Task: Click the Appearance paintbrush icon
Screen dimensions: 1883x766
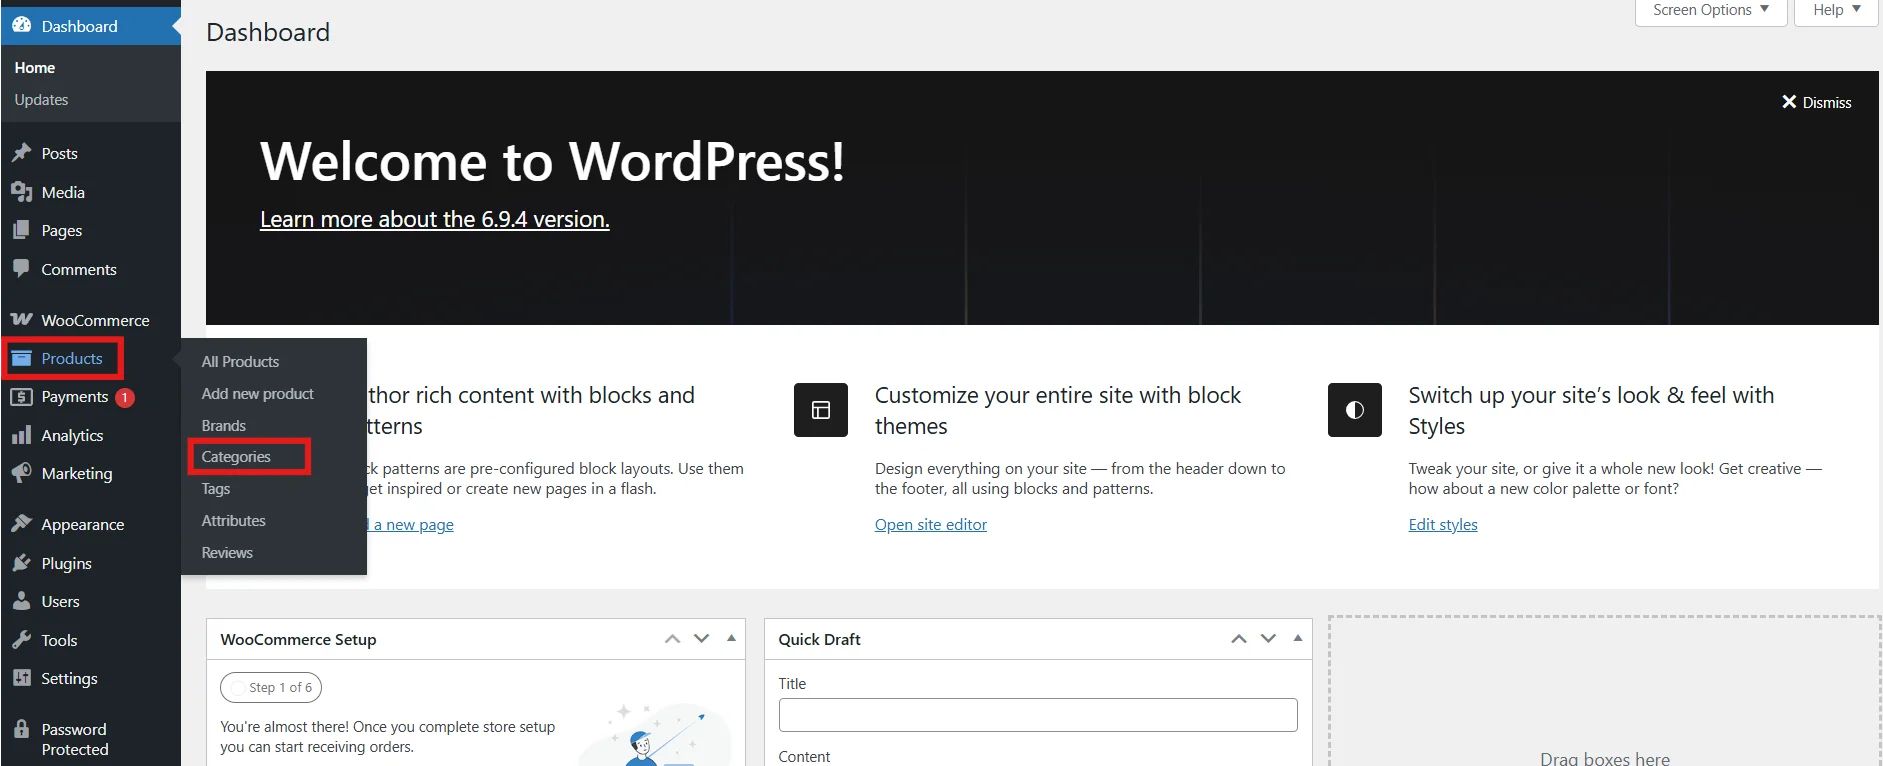Action: coord(21,524)
